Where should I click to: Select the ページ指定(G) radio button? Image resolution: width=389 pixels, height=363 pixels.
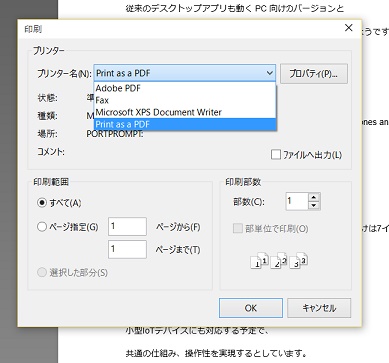tap(42, 227)
